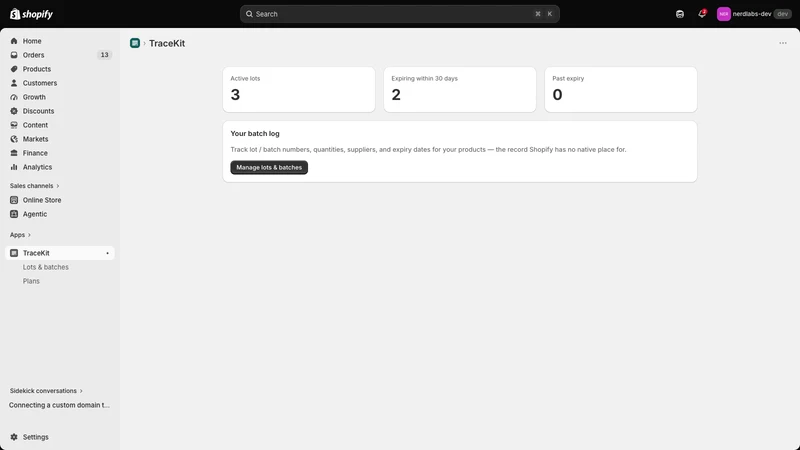Click the Online Store icon
The width and height of the screenshot is (800, 450).
(x=14, y=200)
